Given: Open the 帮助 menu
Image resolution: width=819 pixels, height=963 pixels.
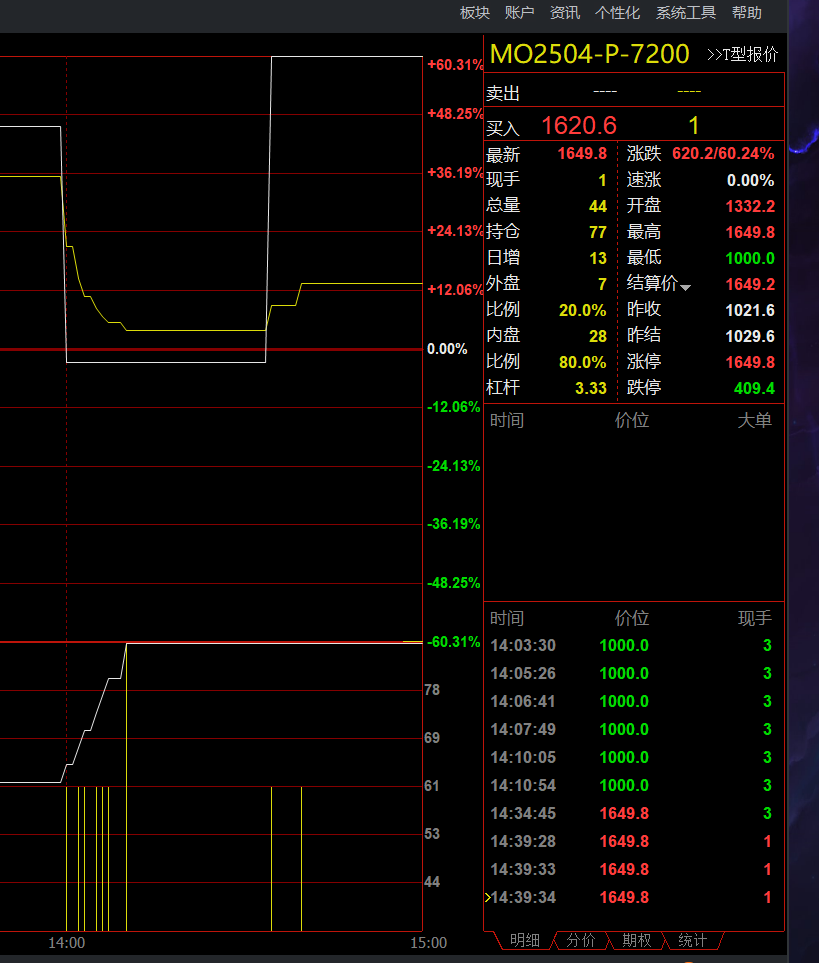Looking at the screenshot, I should click(x=746, y=13).
